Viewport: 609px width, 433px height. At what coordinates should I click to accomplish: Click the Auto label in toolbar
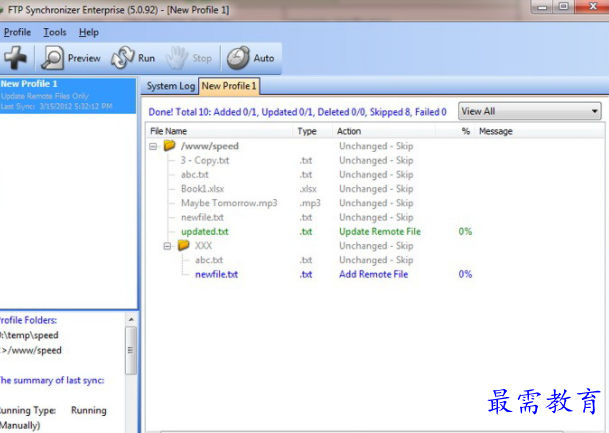(x=264, y=58)
